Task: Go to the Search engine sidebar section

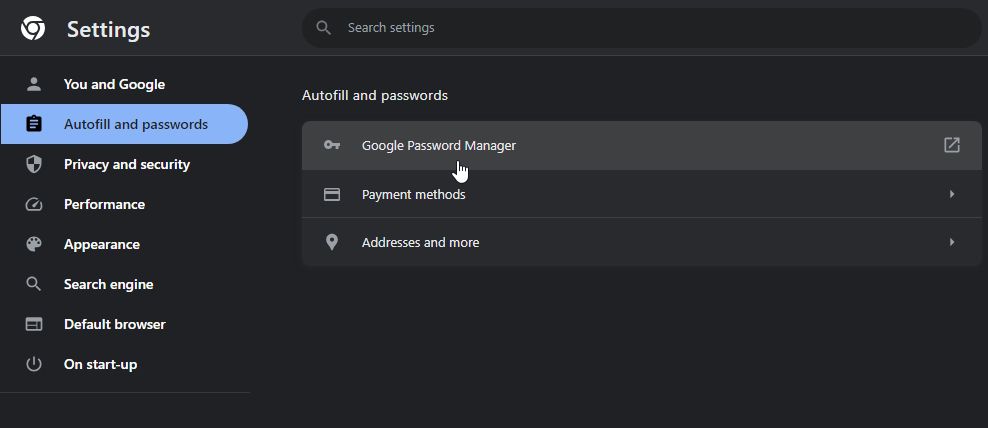Action: 108,284
